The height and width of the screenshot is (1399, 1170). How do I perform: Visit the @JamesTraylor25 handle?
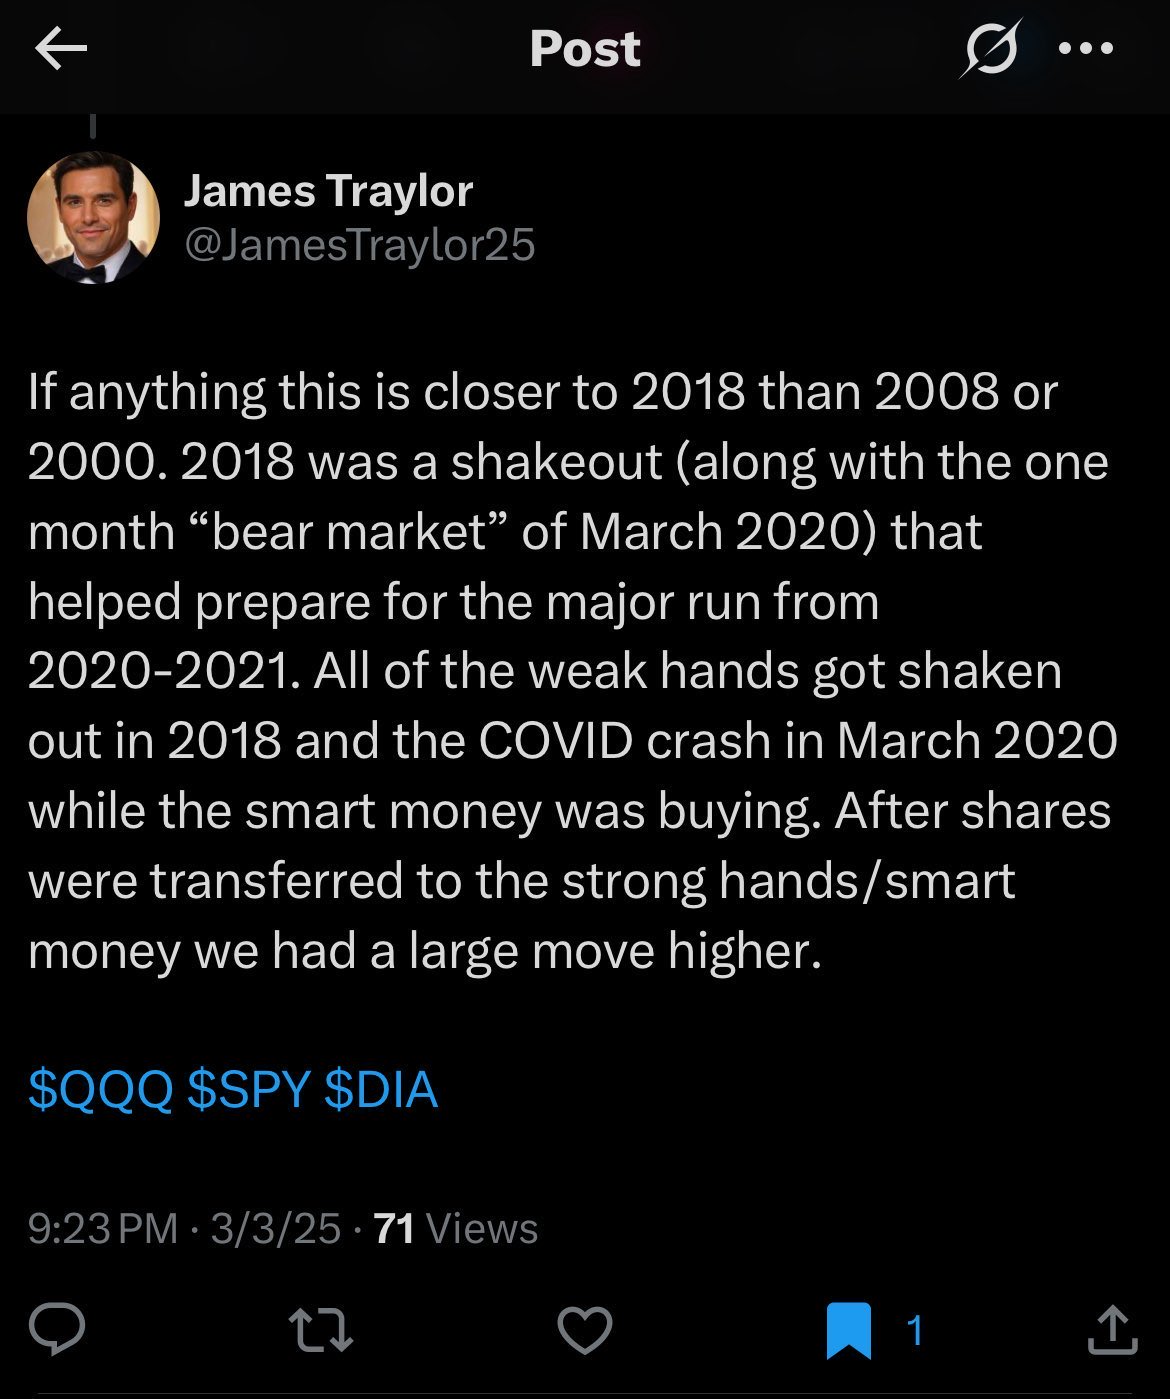(x=360, y=245)
